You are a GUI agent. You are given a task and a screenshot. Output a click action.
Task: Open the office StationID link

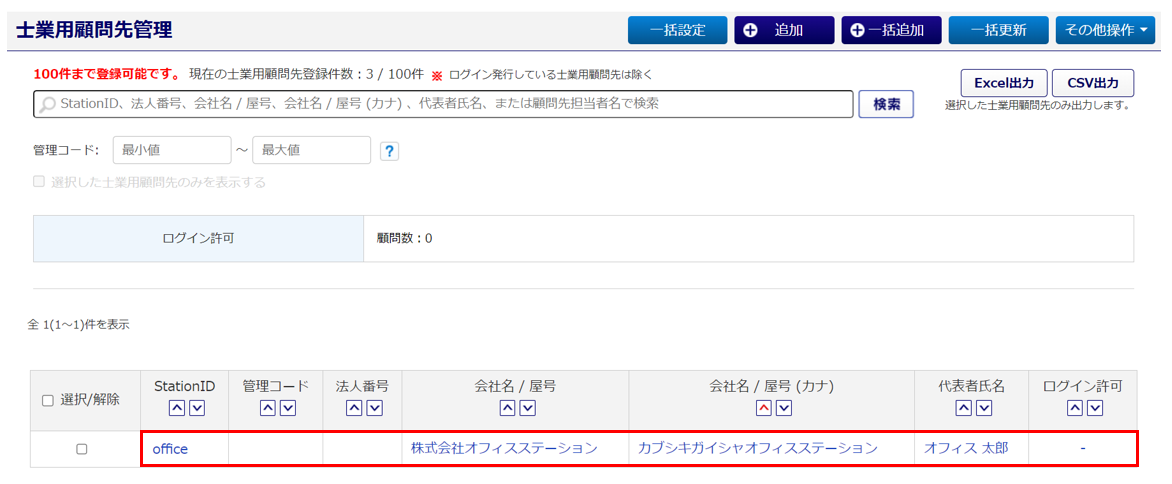(170, 449)
